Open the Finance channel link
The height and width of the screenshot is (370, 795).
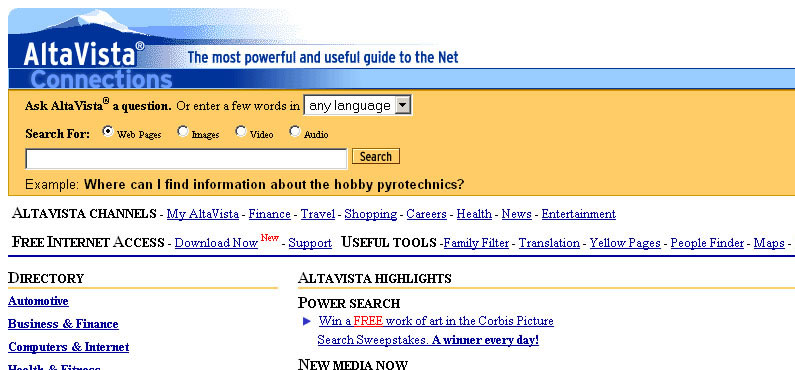click(270, 214)
